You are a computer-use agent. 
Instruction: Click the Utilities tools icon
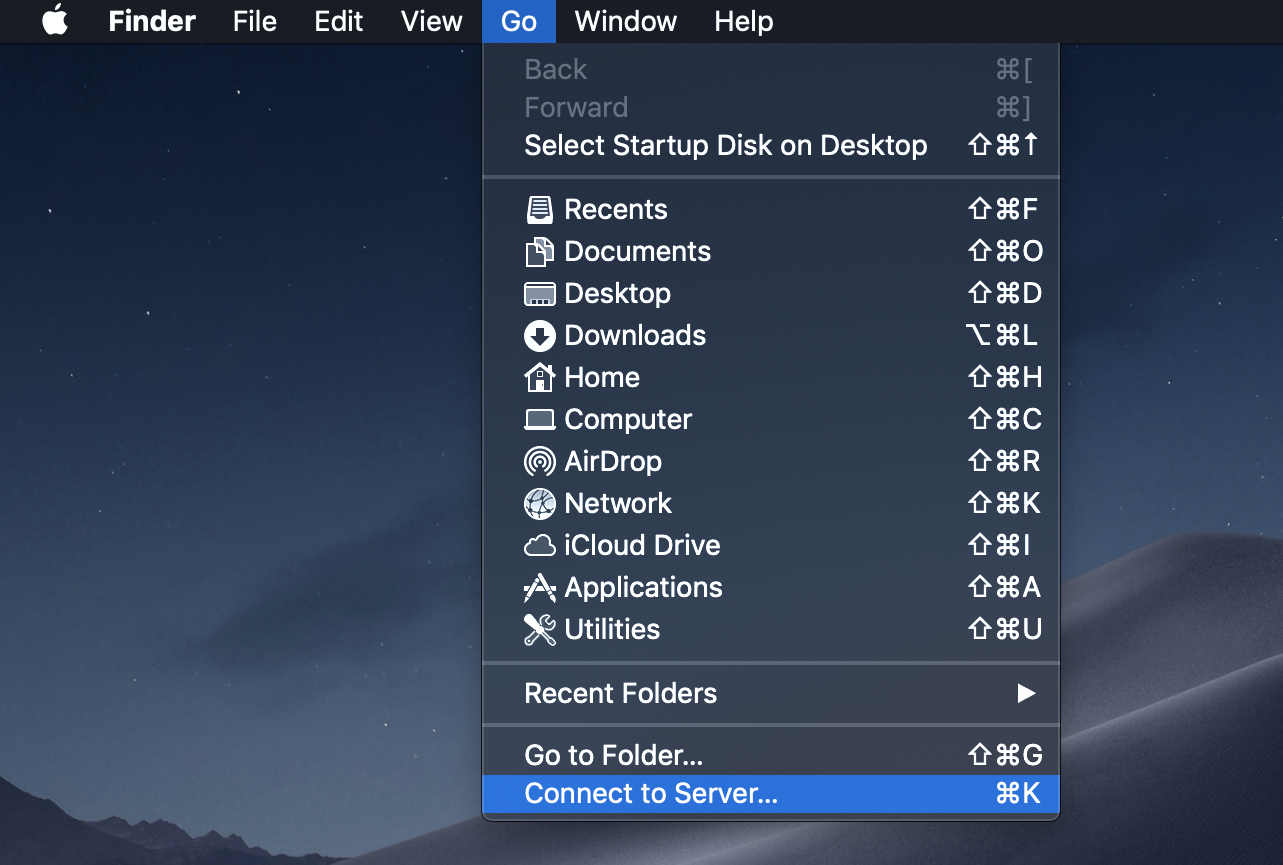tap(539, 629)
